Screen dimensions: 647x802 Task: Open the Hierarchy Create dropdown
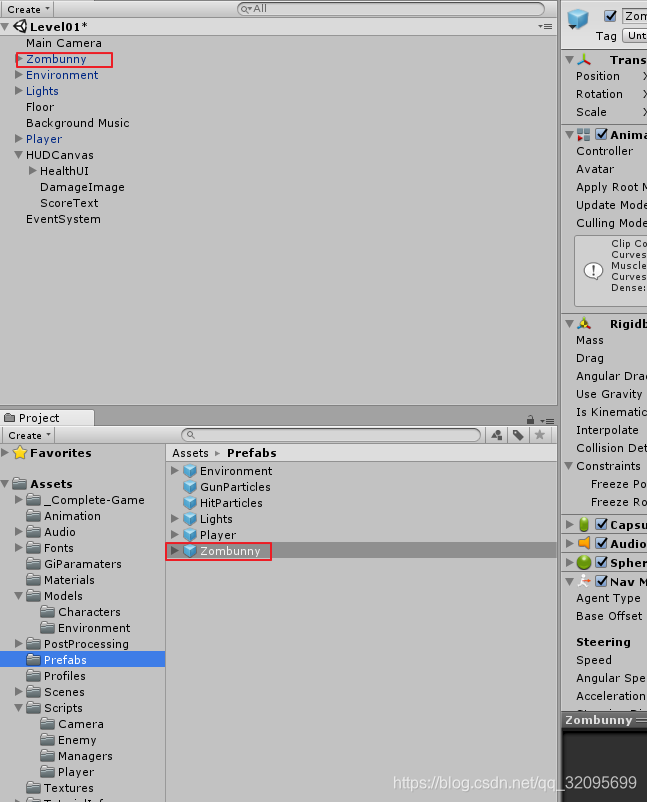click(29, 9)
